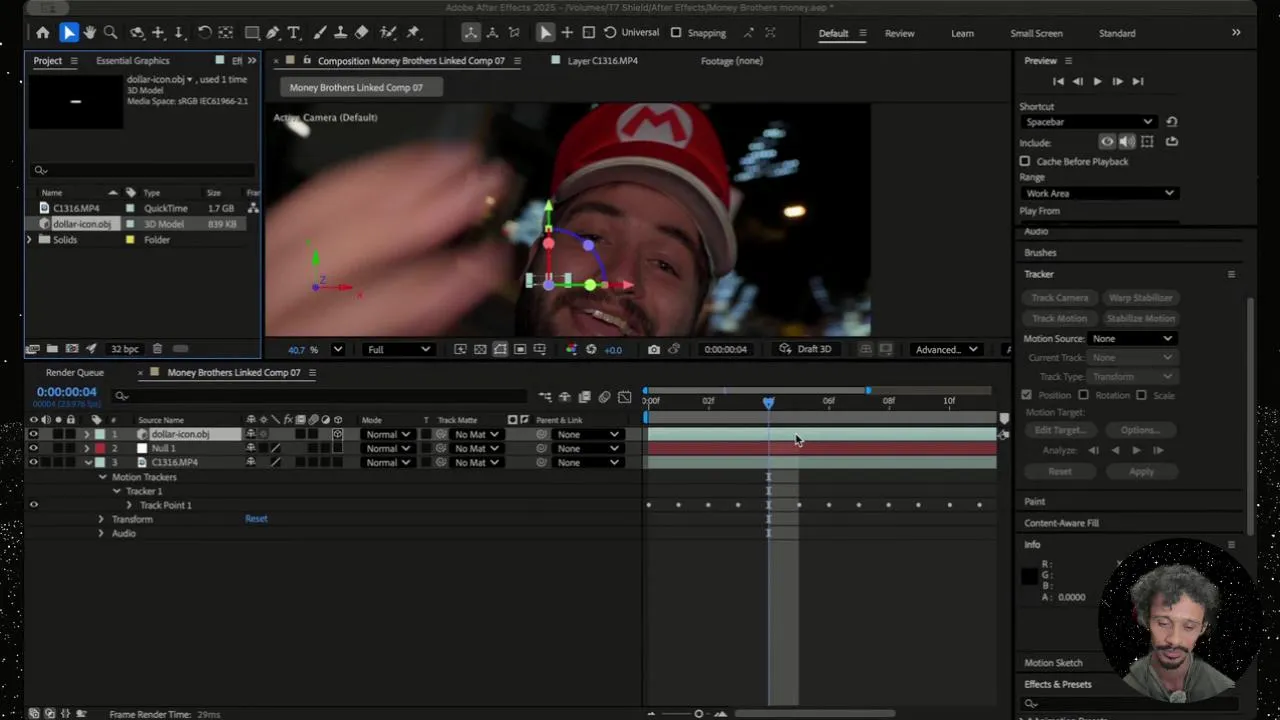Viewport: 1280px width, 720px height.
Task: Select the Learn workspace
Action: click(962, 33)
